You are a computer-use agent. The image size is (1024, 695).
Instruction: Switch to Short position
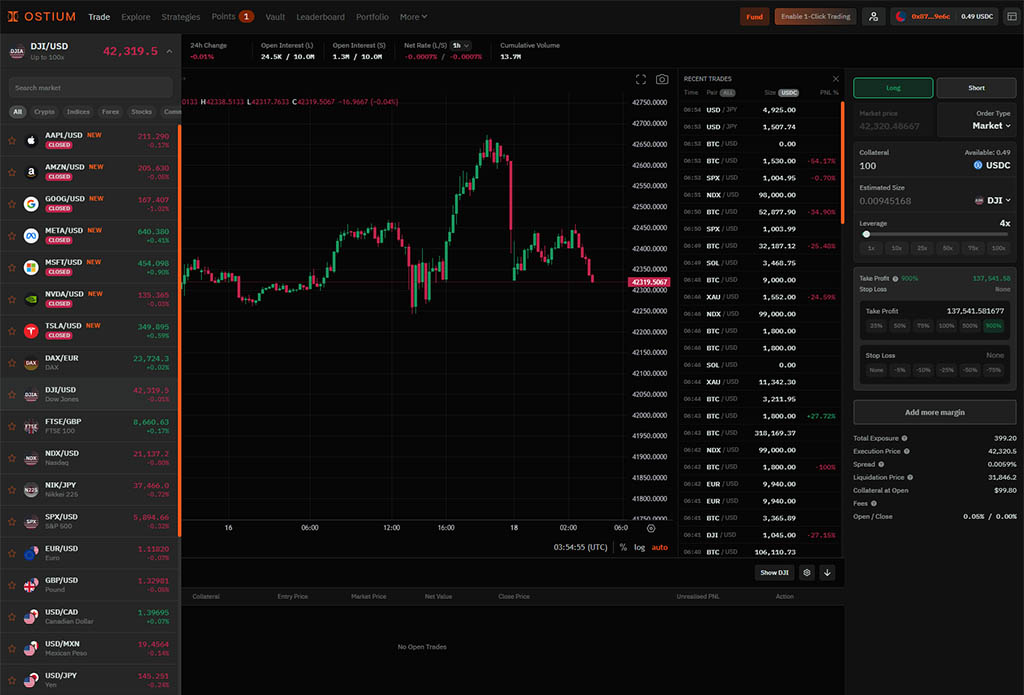pos(976,88)
